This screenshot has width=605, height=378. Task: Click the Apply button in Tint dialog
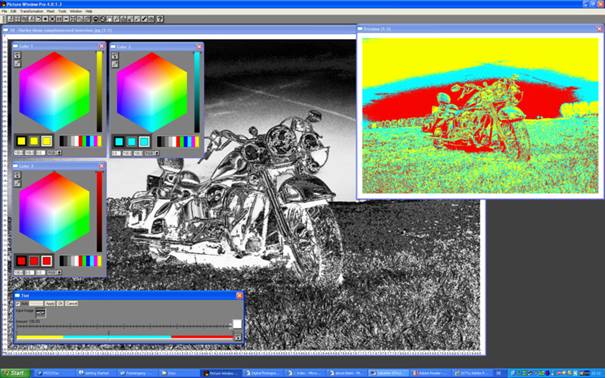(x=50, y=304)
